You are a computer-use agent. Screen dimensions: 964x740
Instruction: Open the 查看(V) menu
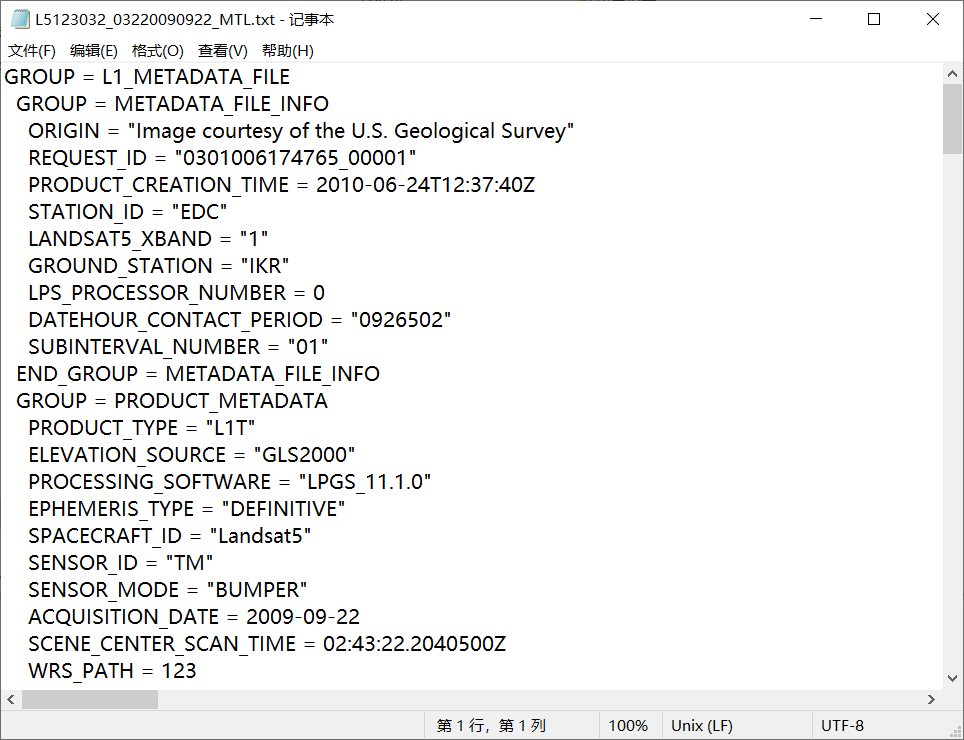223,50
